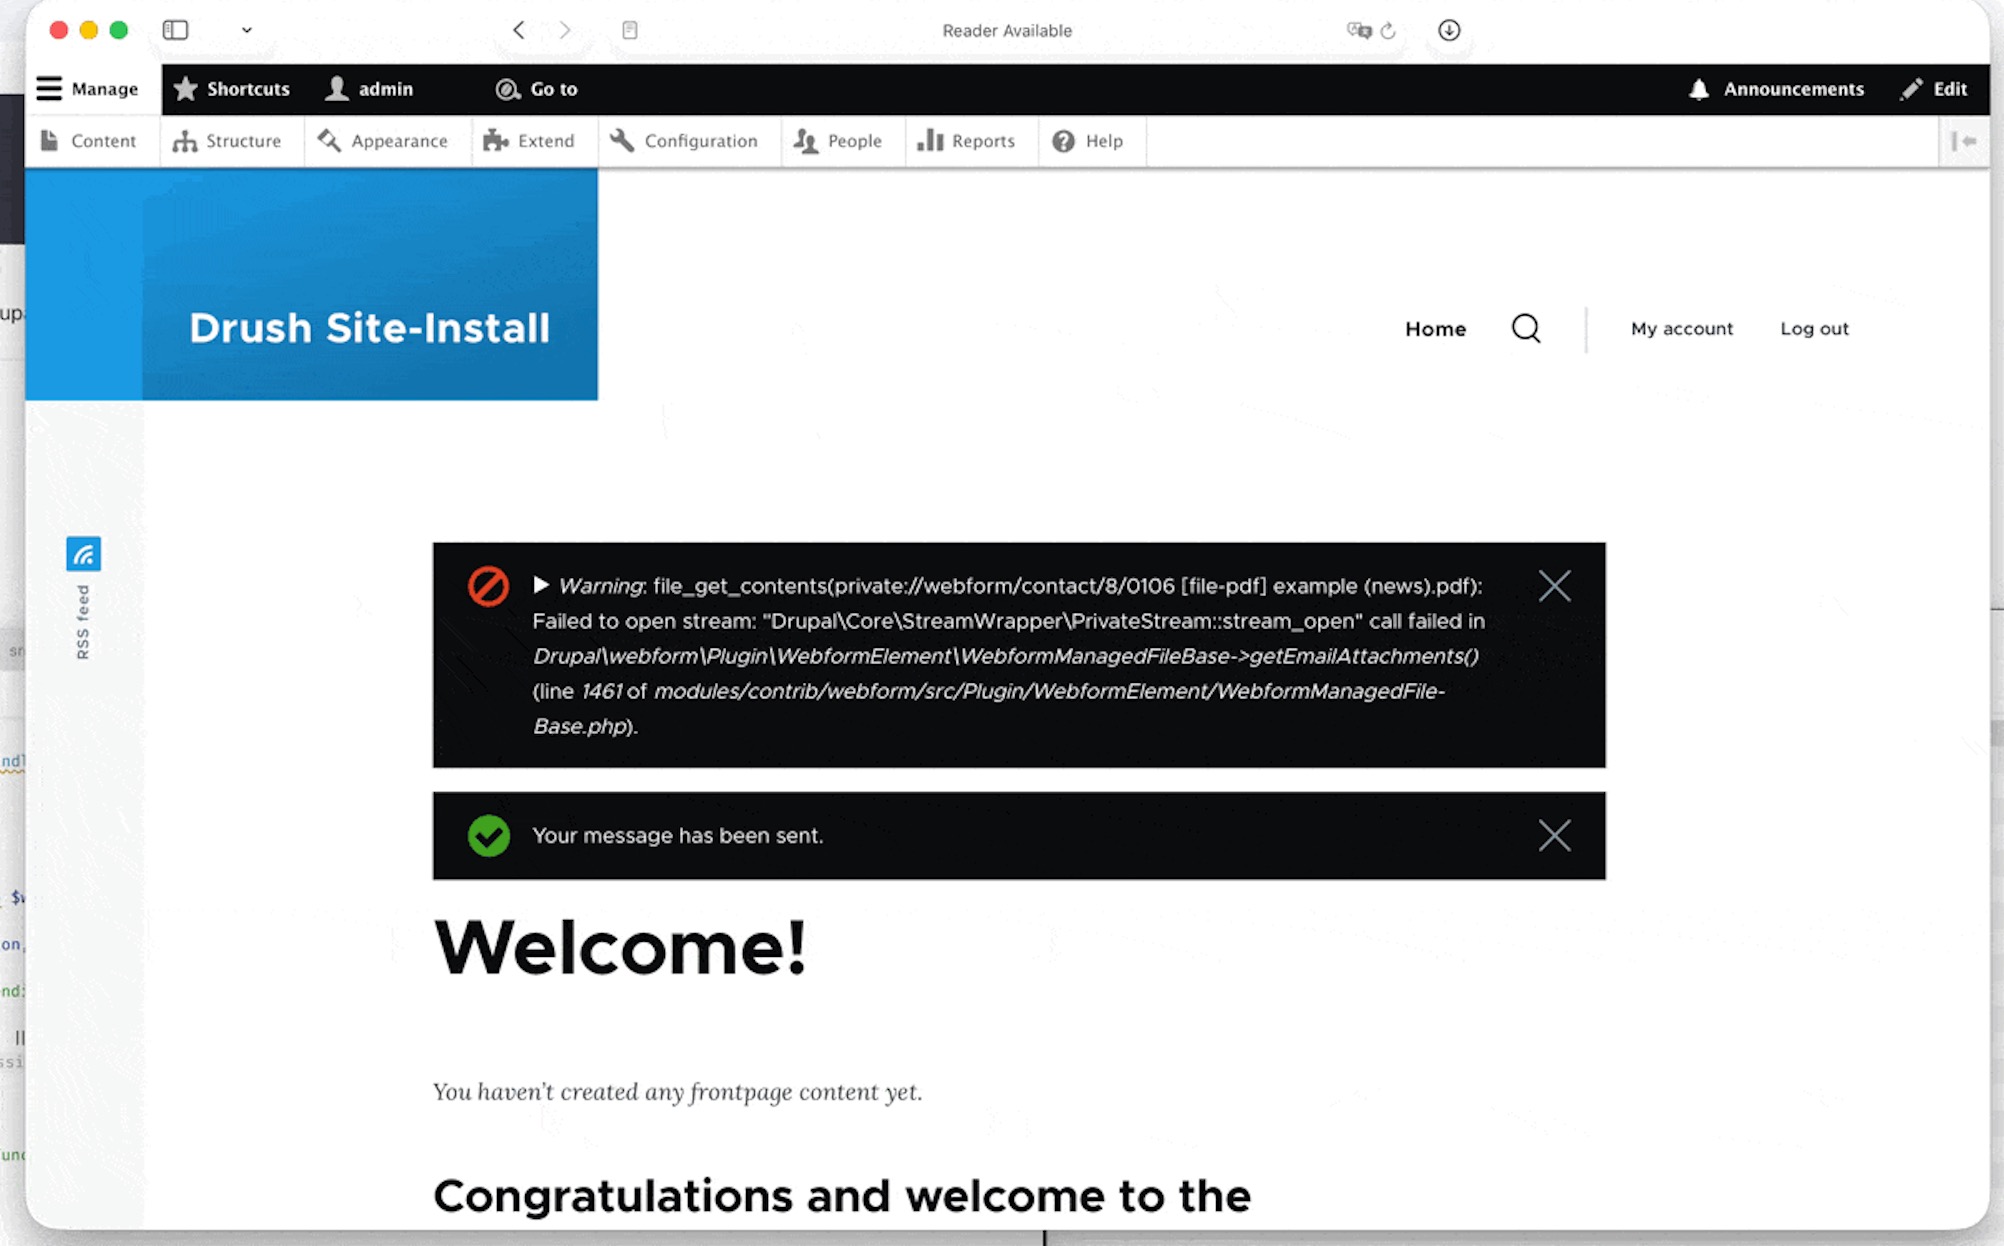Image resolution: width=2004 pixels, height=1246 pixels.
Task: Click the site search magnifier icon
Action: click(1525, 328)
